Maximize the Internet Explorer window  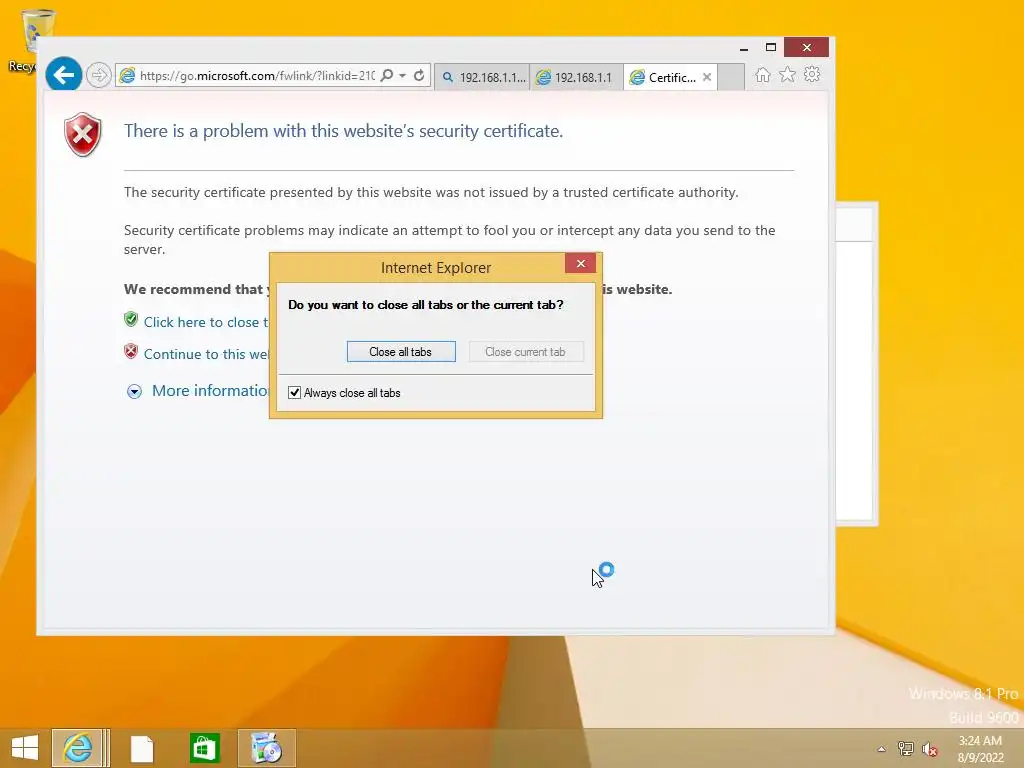[771, 48]
